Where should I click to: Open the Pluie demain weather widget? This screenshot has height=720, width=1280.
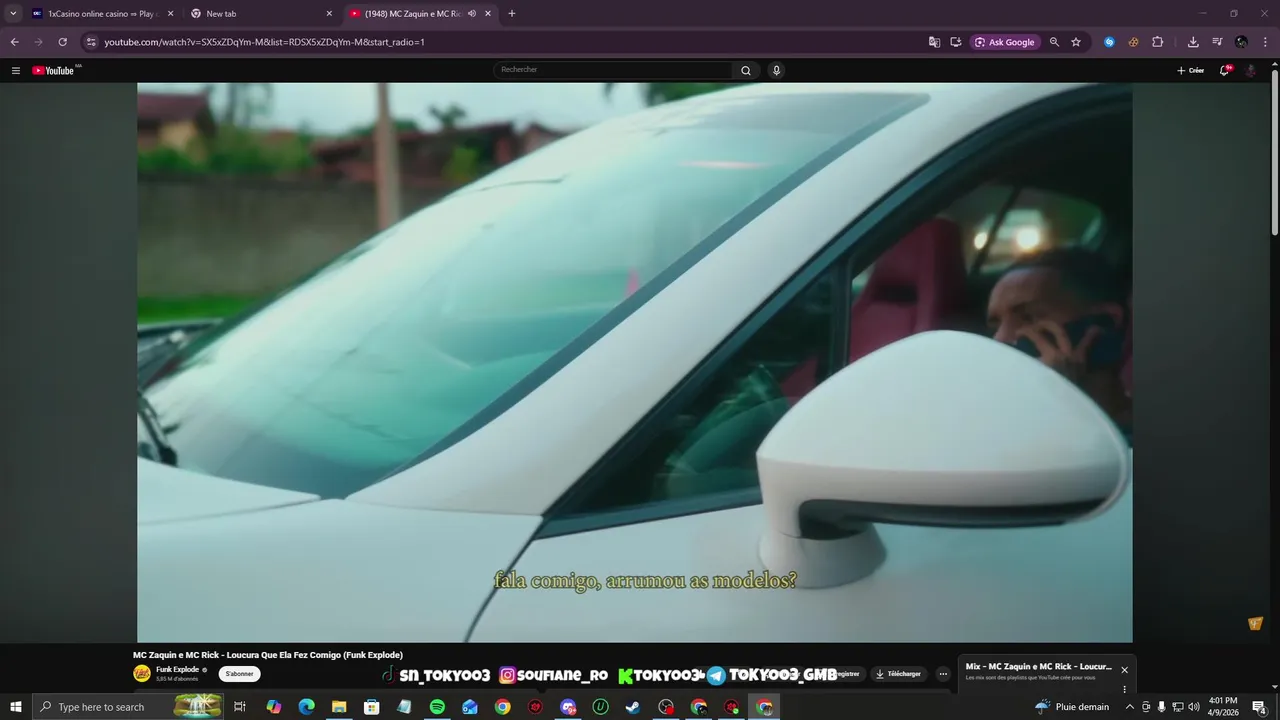(1072, 707)
